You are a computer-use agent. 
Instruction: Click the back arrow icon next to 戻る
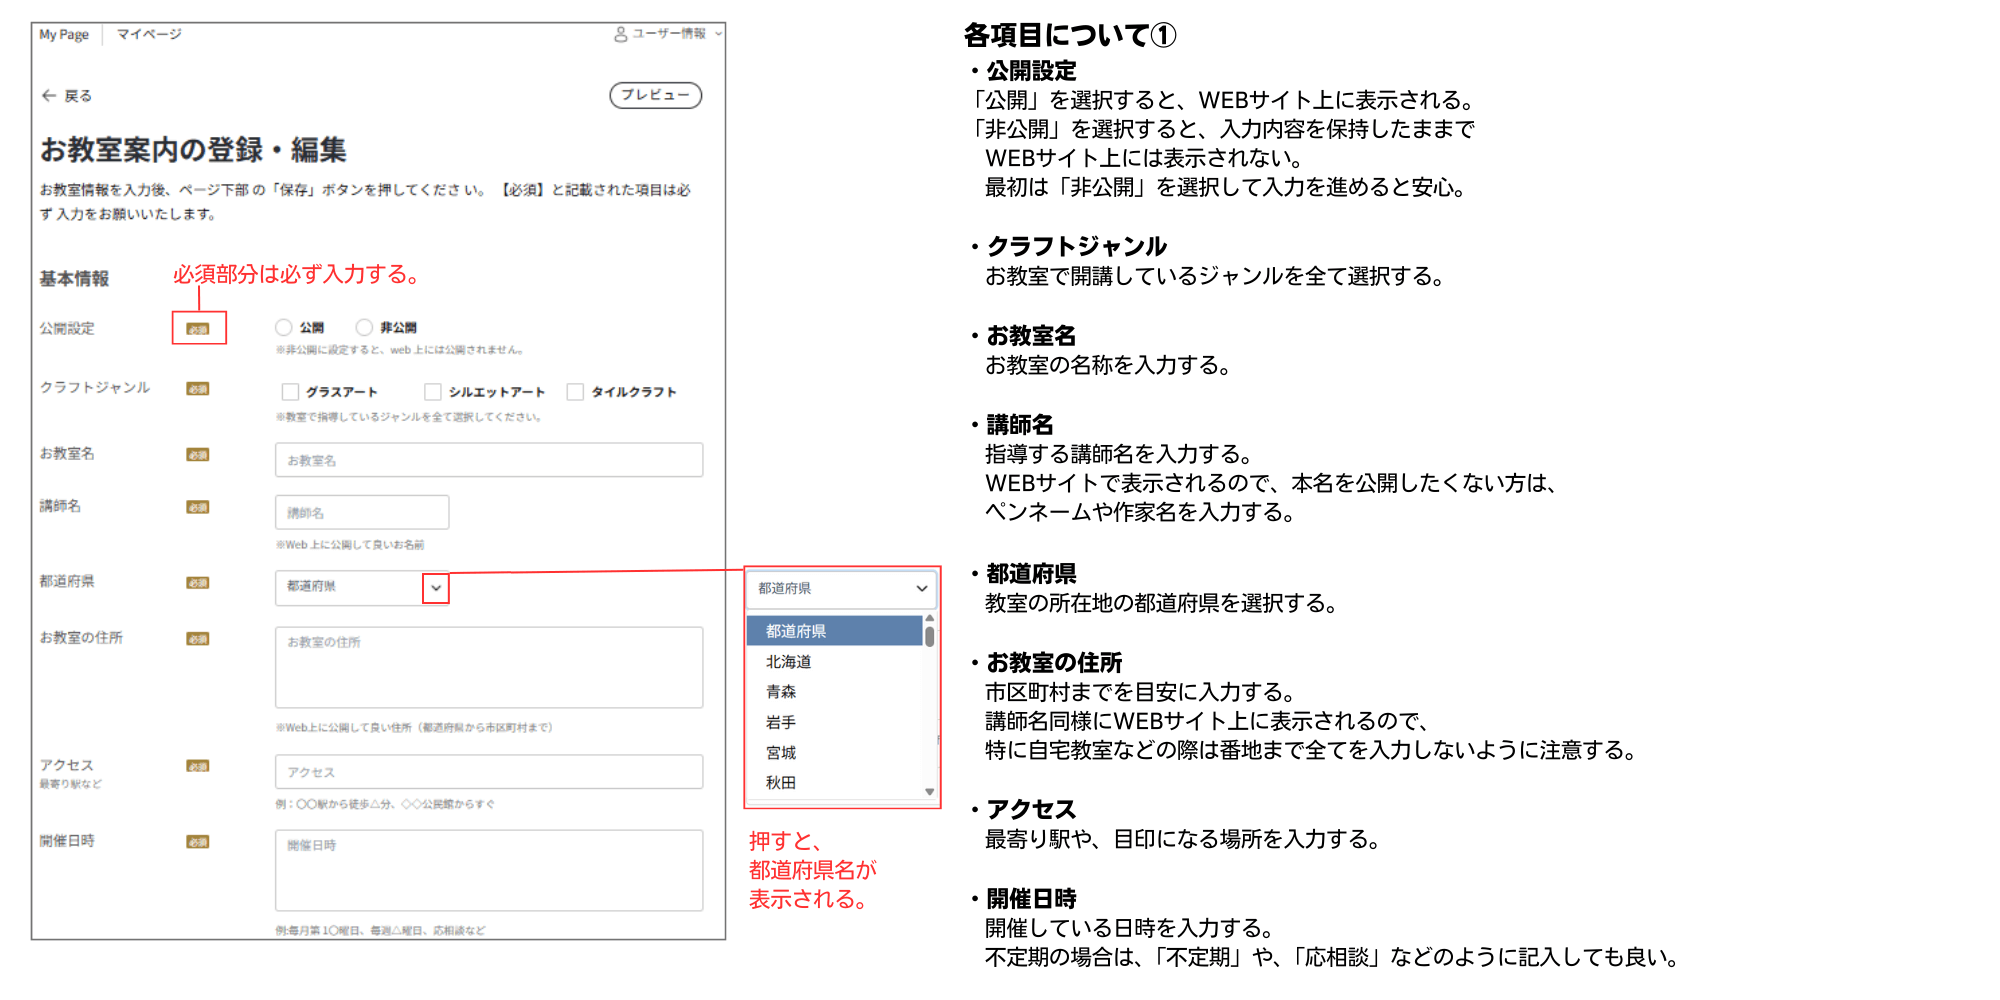coord(48,96)
